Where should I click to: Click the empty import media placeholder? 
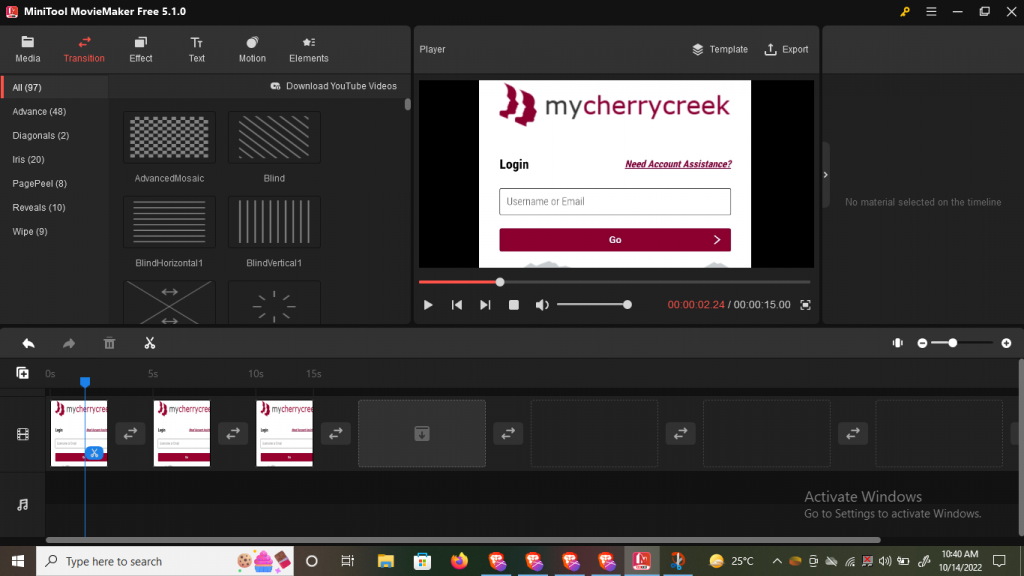[422, 434]
